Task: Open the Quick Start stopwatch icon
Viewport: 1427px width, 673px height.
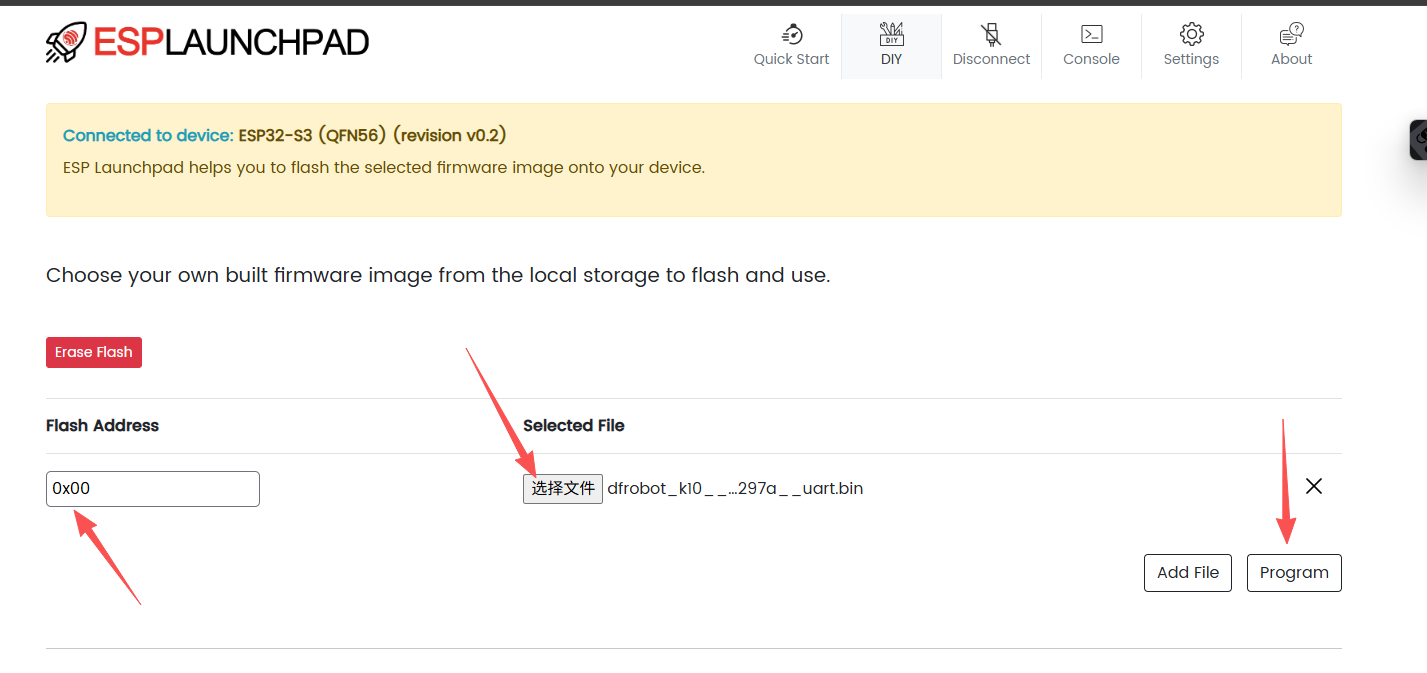Action: click(792, 34)
